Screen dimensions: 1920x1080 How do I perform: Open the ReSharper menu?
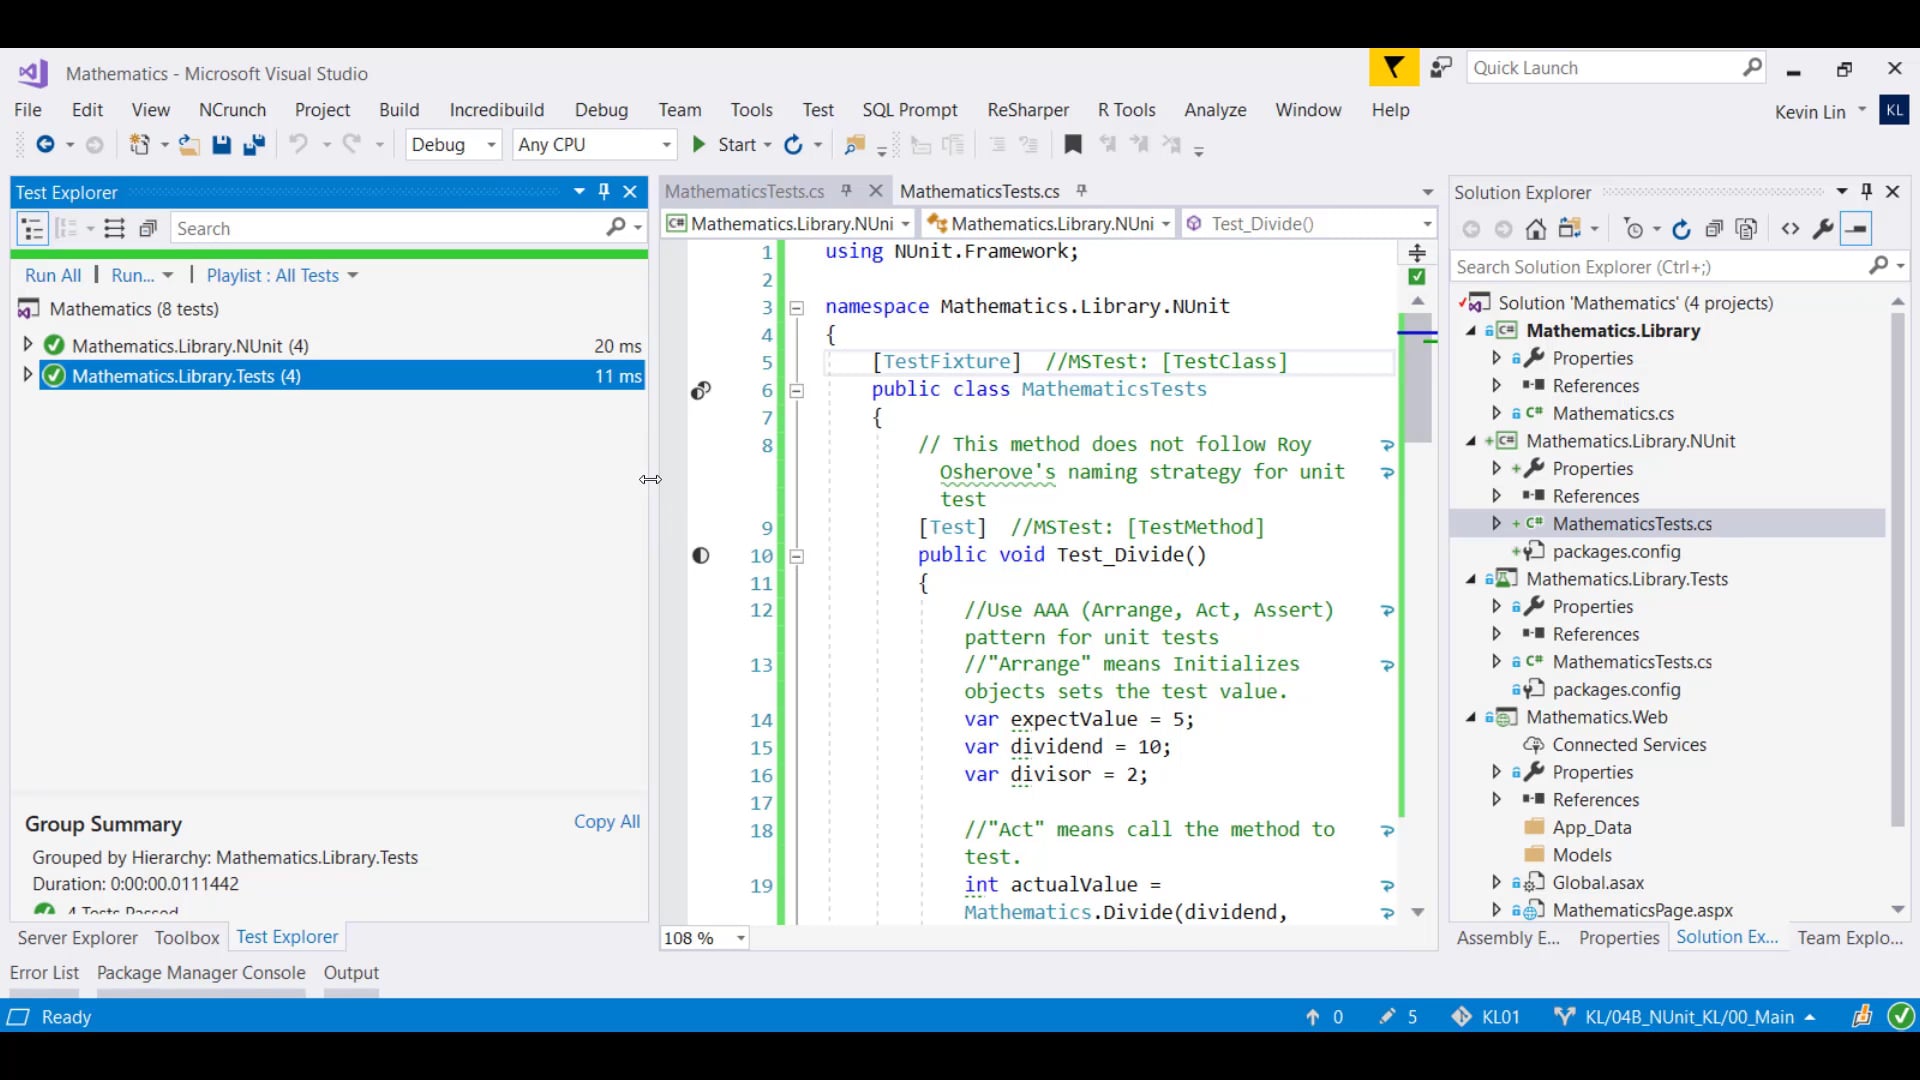(1027, 110)
